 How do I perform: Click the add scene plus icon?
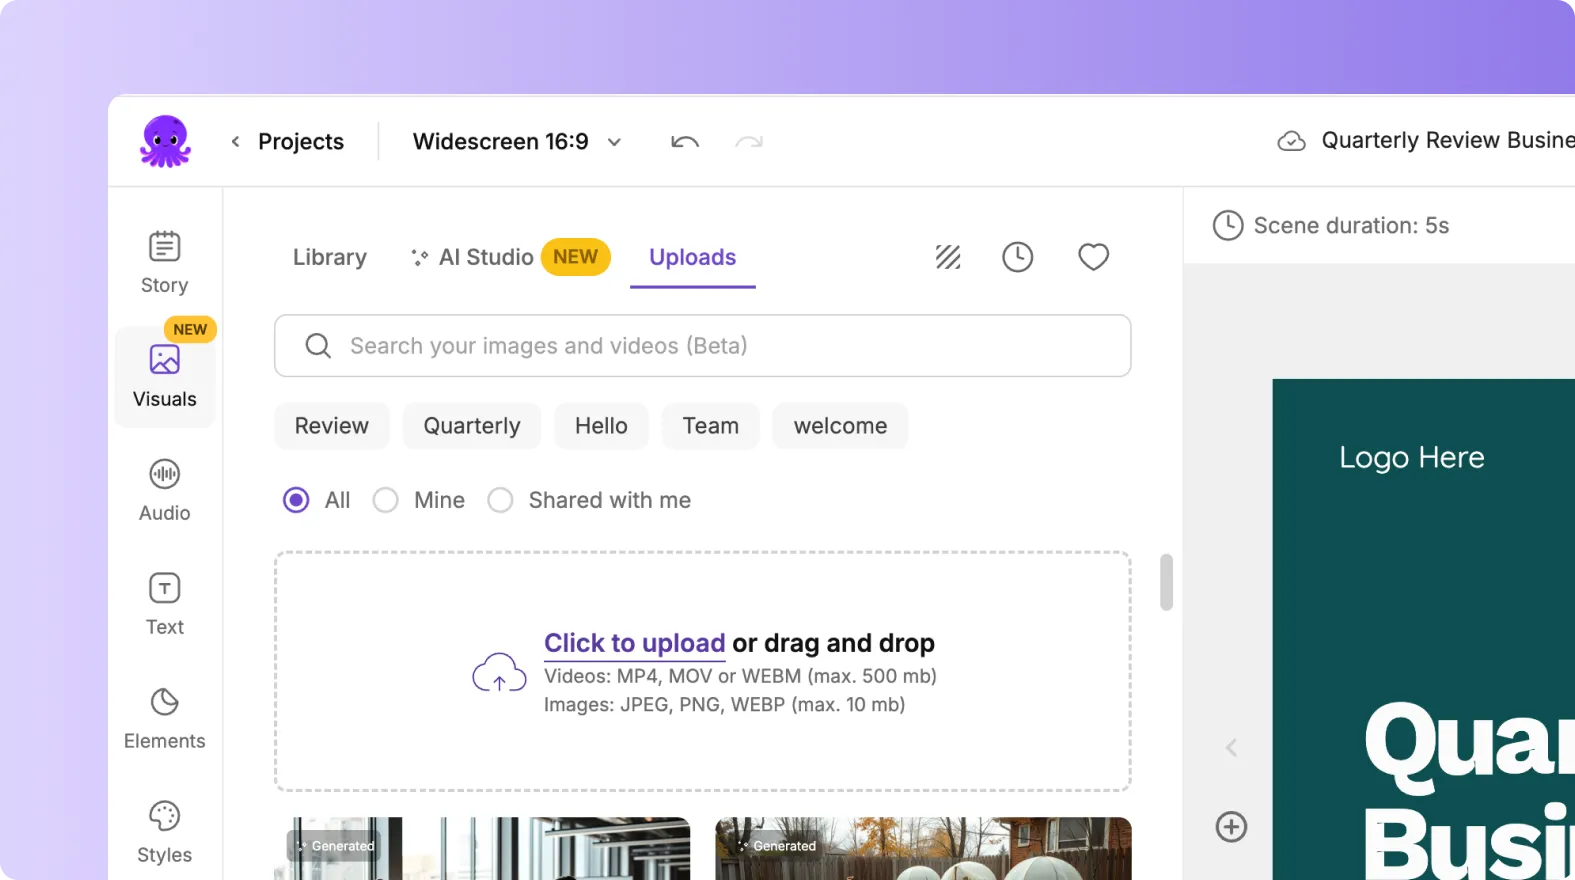point(1231,827)
